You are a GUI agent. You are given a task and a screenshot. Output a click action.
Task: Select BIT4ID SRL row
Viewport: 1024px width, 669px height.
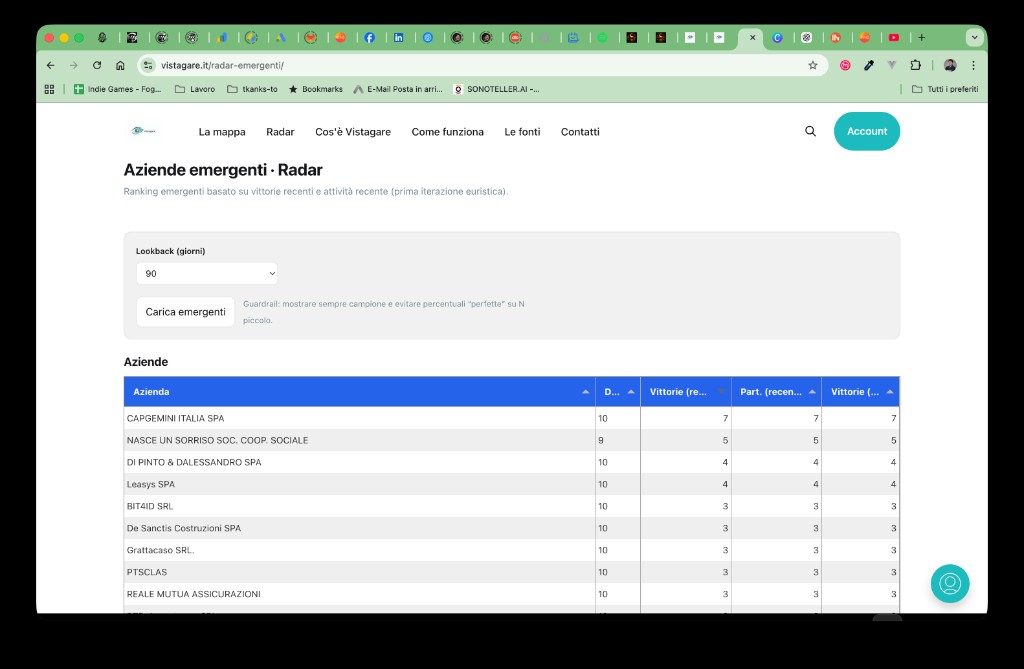tap(511, 506)
